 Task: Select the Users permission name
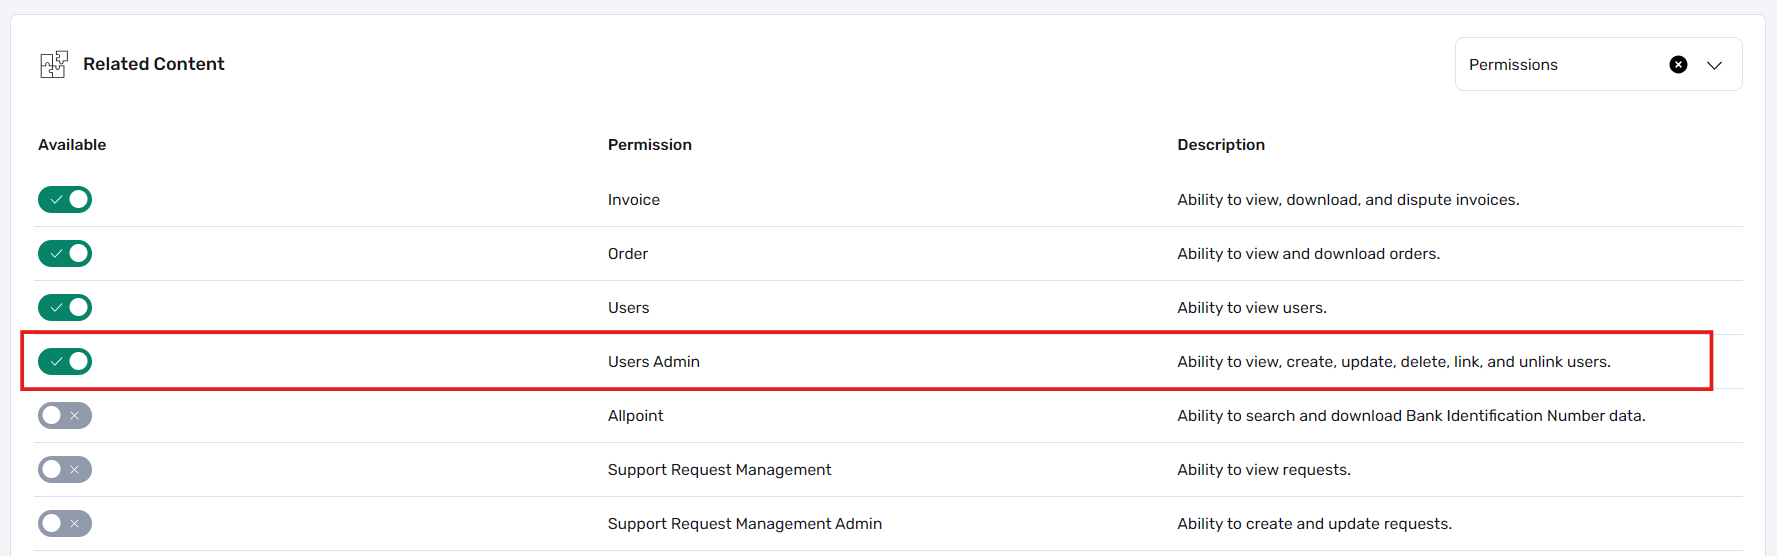pyautogui.click(x=629, y=308)
